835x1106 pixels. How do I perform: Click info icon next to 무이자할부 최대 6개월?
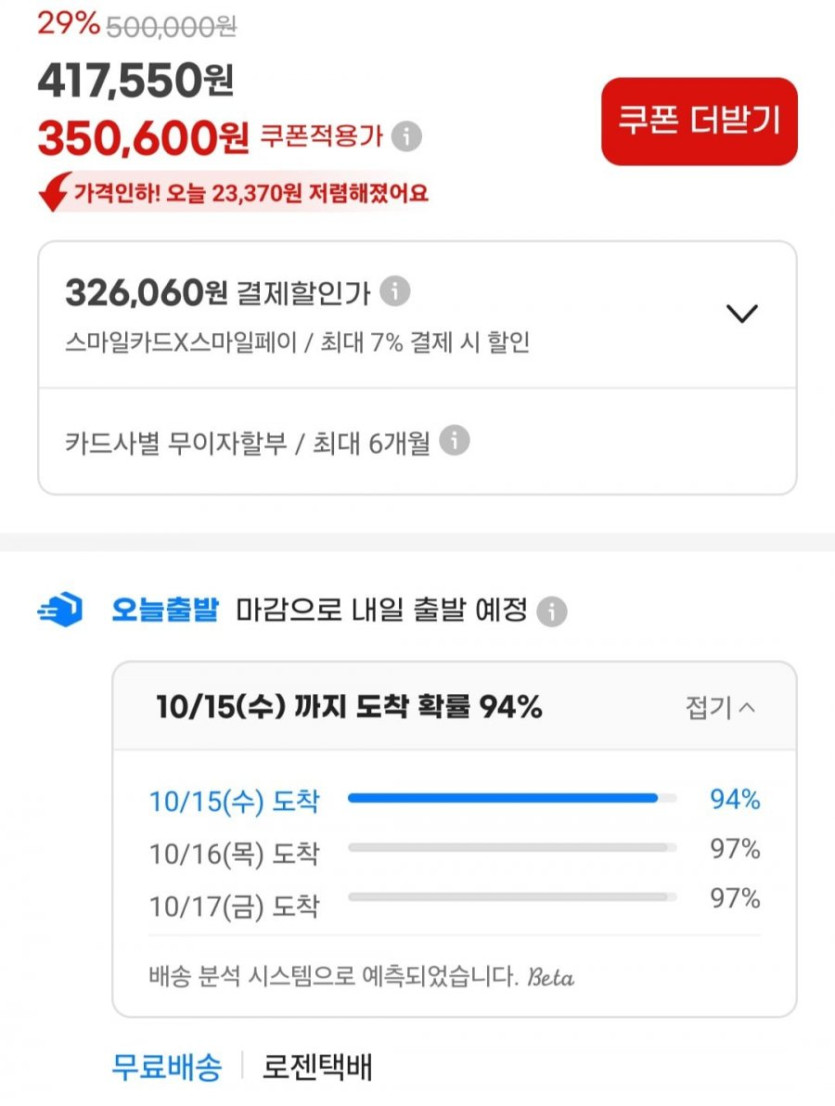(x=454, y=440)
